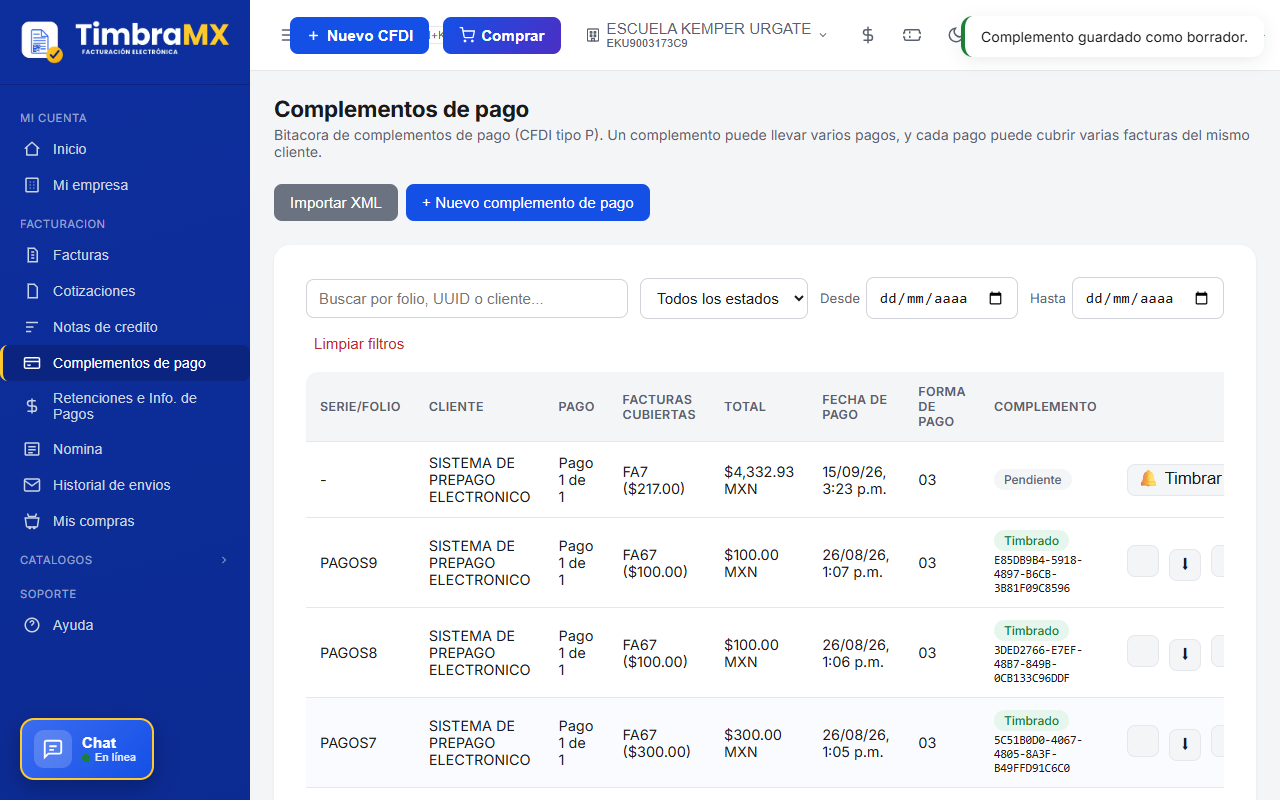Open the Chat en línea widget
The image size is (1280, 800).
[x=87, y=749]
